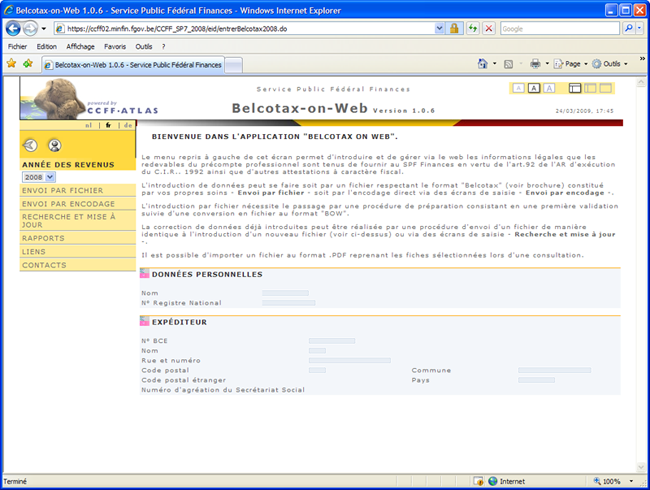
Task: Open the Fichier menu
Action: click(x=17, y=46)
